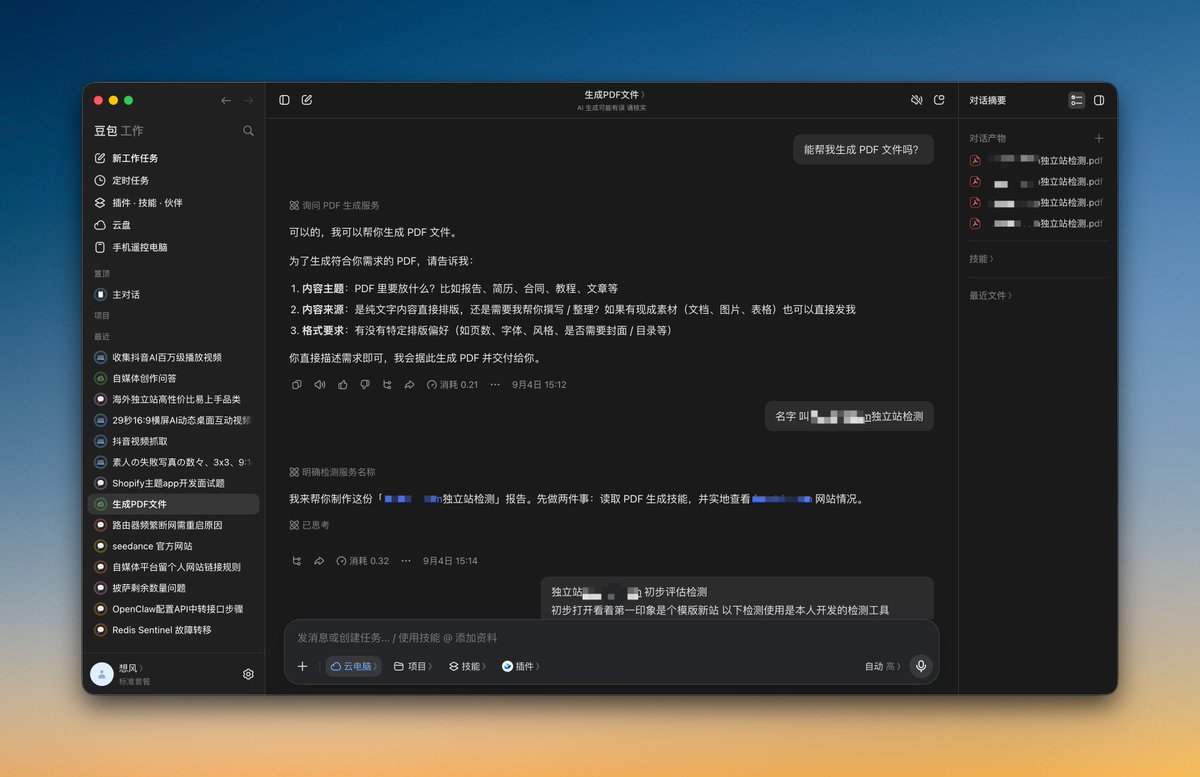Copy the reply dated 9月4日 15:12
The height and width of the screenshot is (777, 1200).
296,384
